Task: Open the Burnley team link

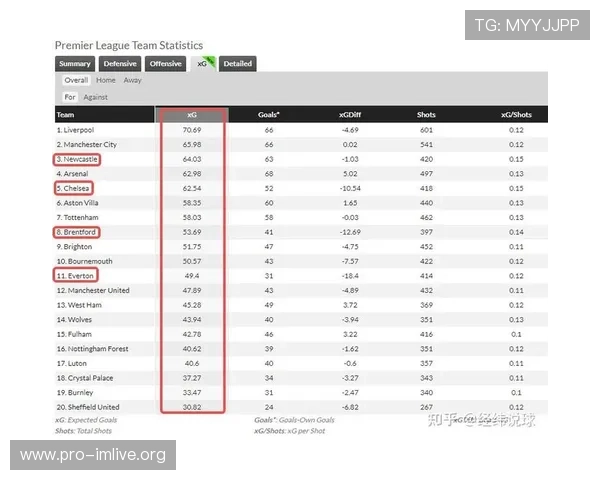Action: click(x=75, y=392)
